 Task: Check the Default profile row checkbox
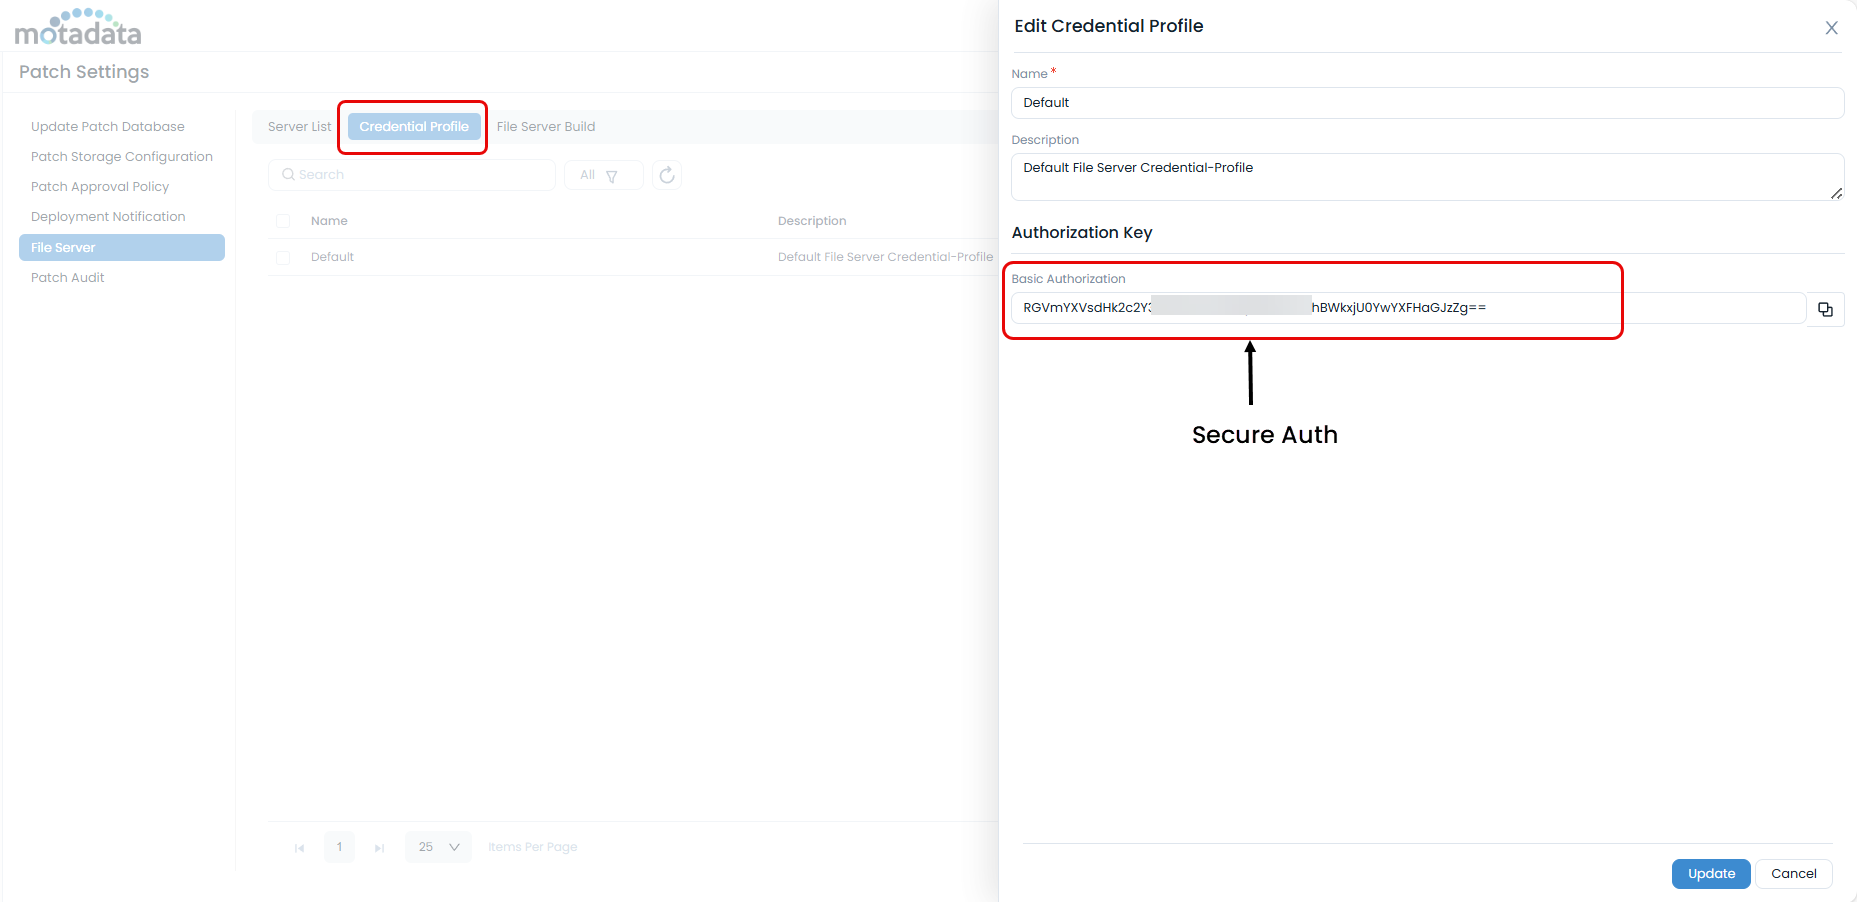tap(283, 258)
